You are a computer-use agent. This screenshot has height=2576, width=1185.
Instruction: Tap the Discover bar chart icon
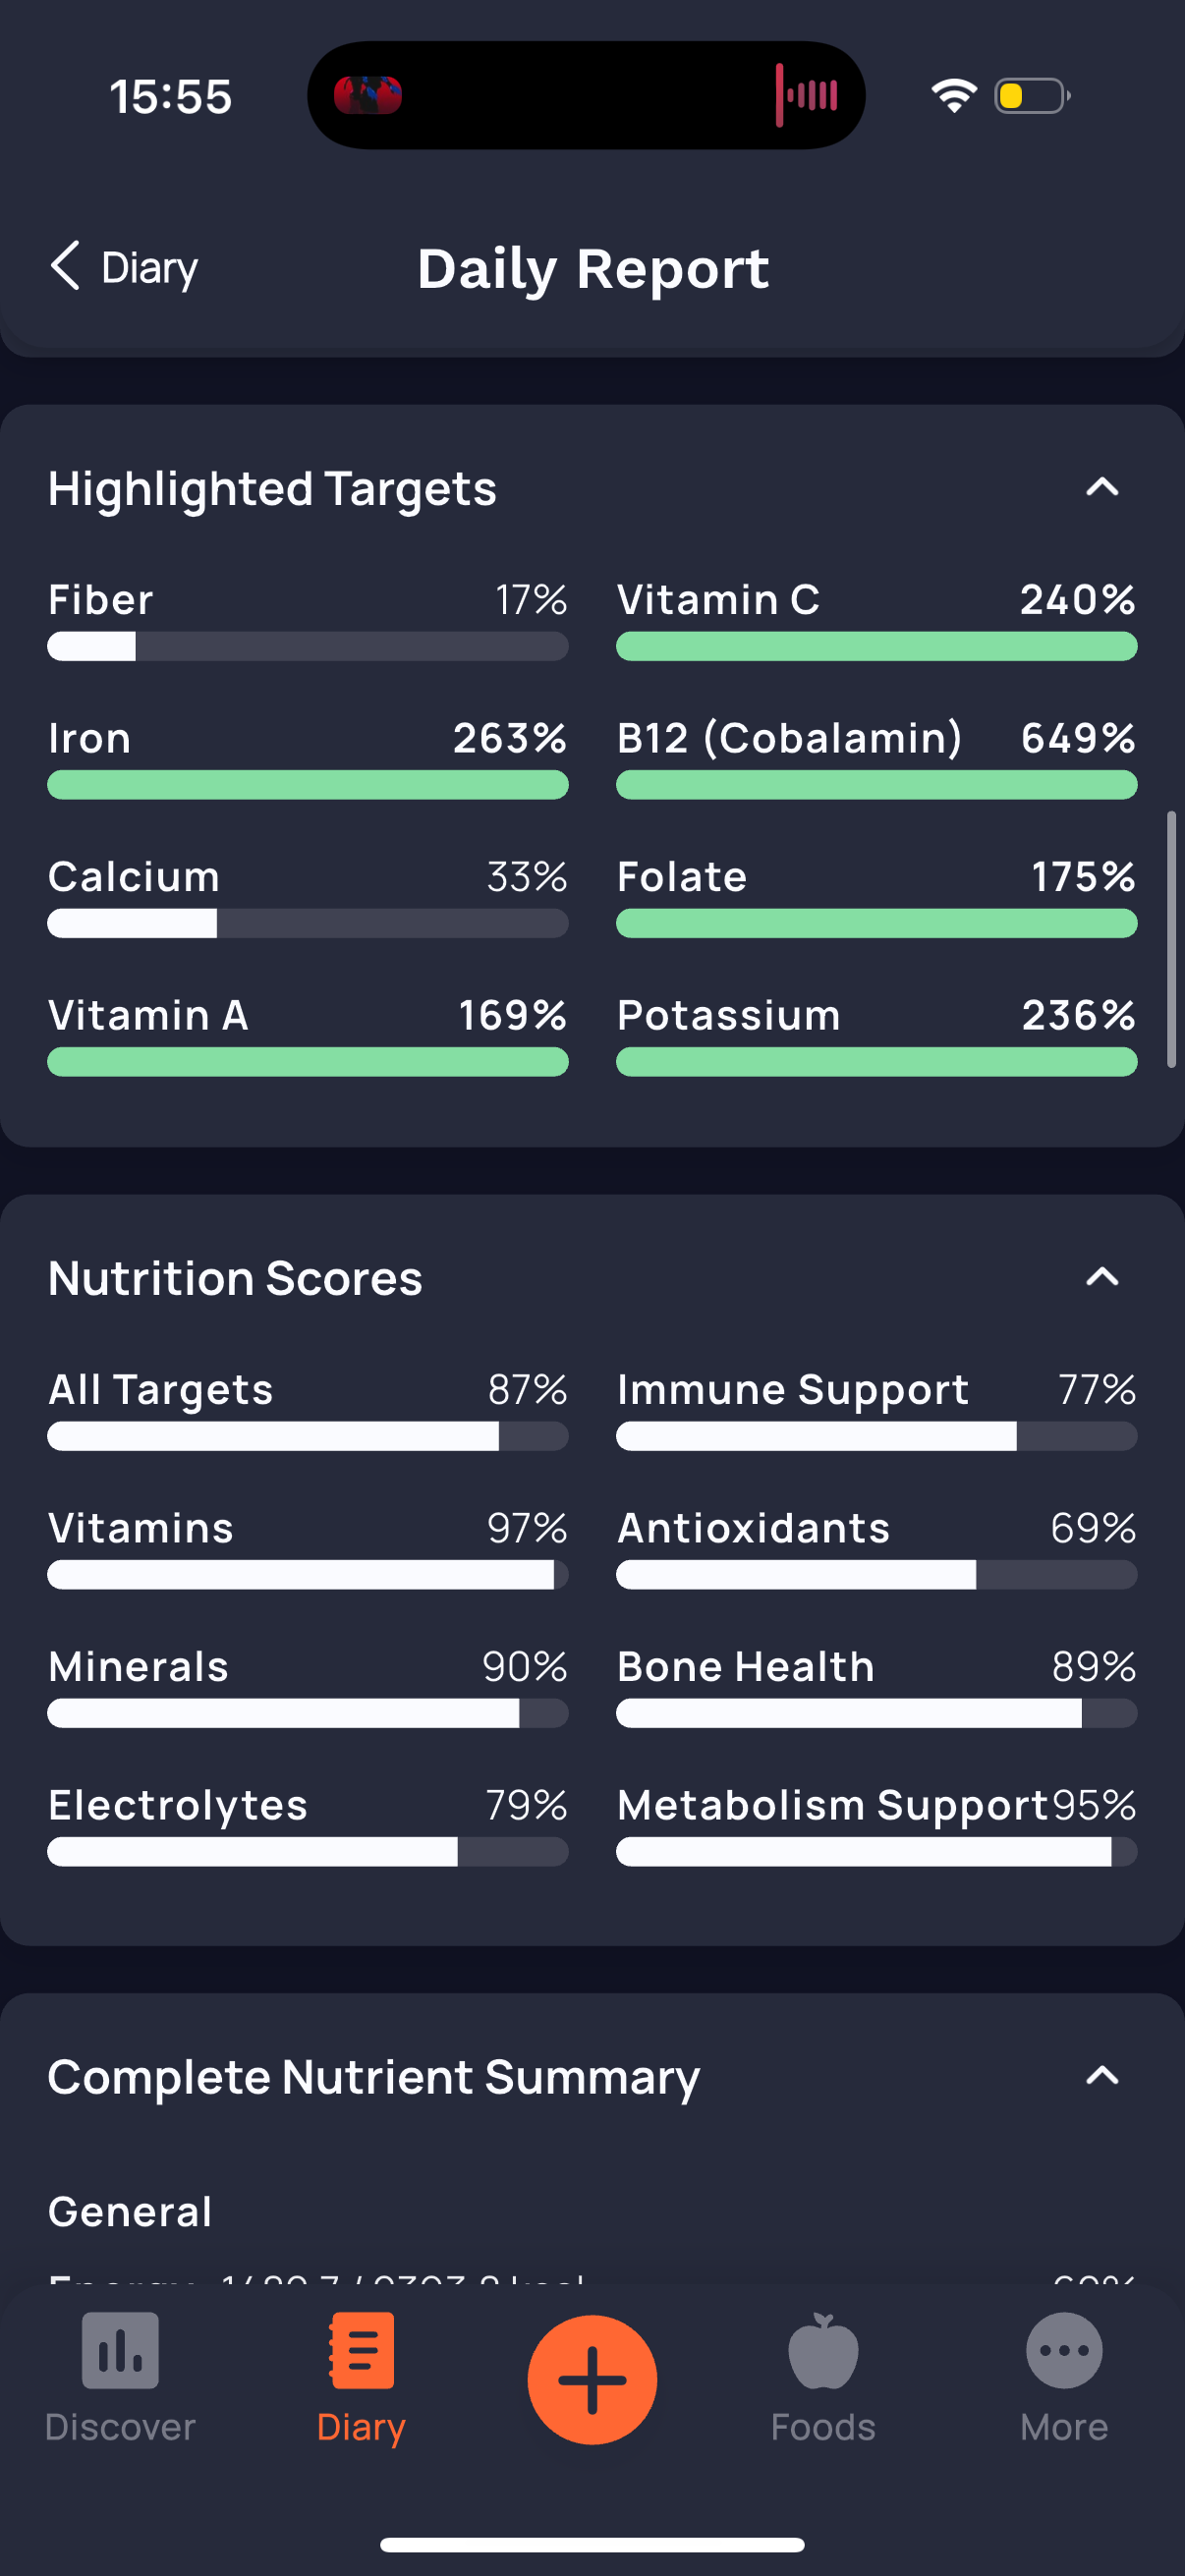coord(120,2350)
